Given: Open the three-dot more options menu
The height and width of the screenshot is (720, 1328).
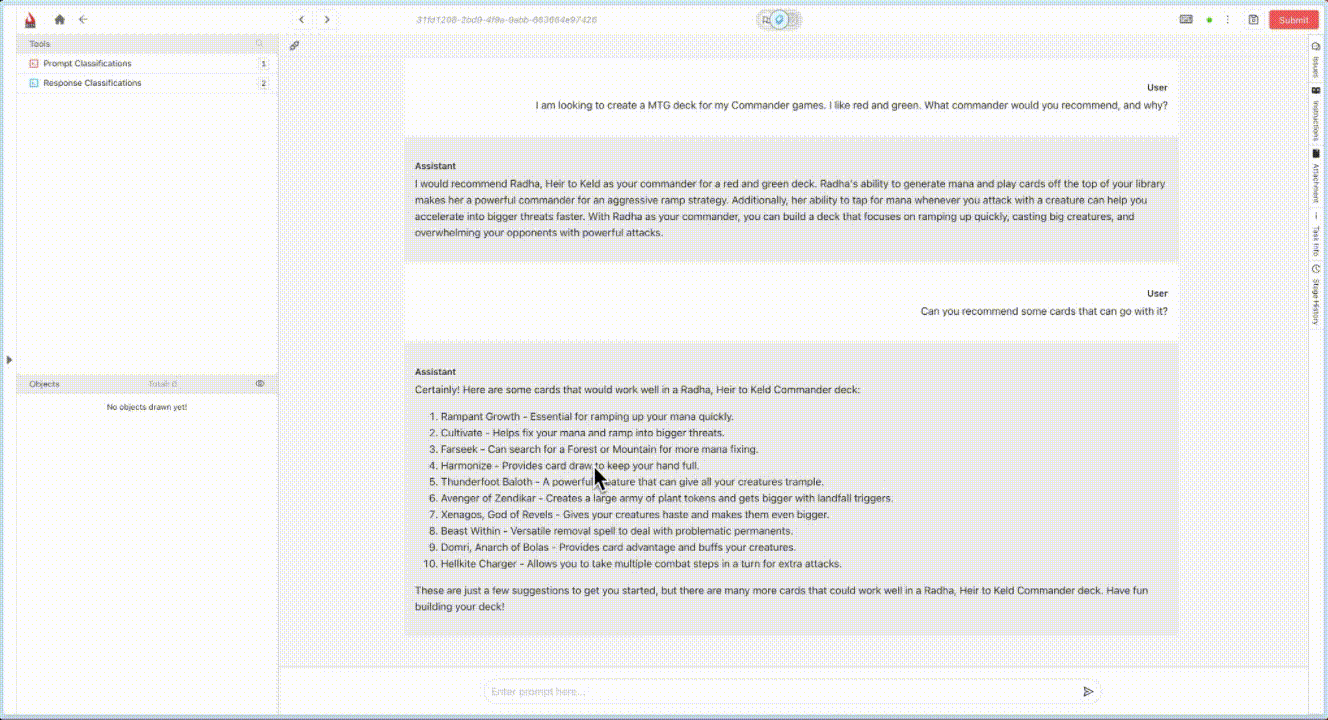Looking at the screenshot, I should point(1228,20).
